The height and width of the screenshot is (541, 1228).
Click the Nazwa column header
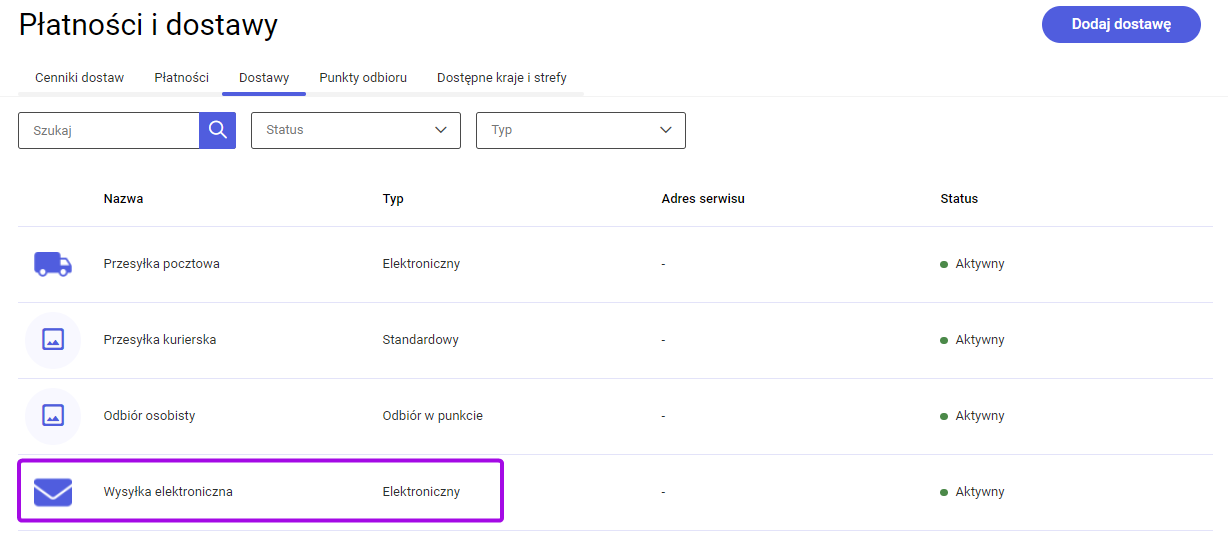(123, 199)
